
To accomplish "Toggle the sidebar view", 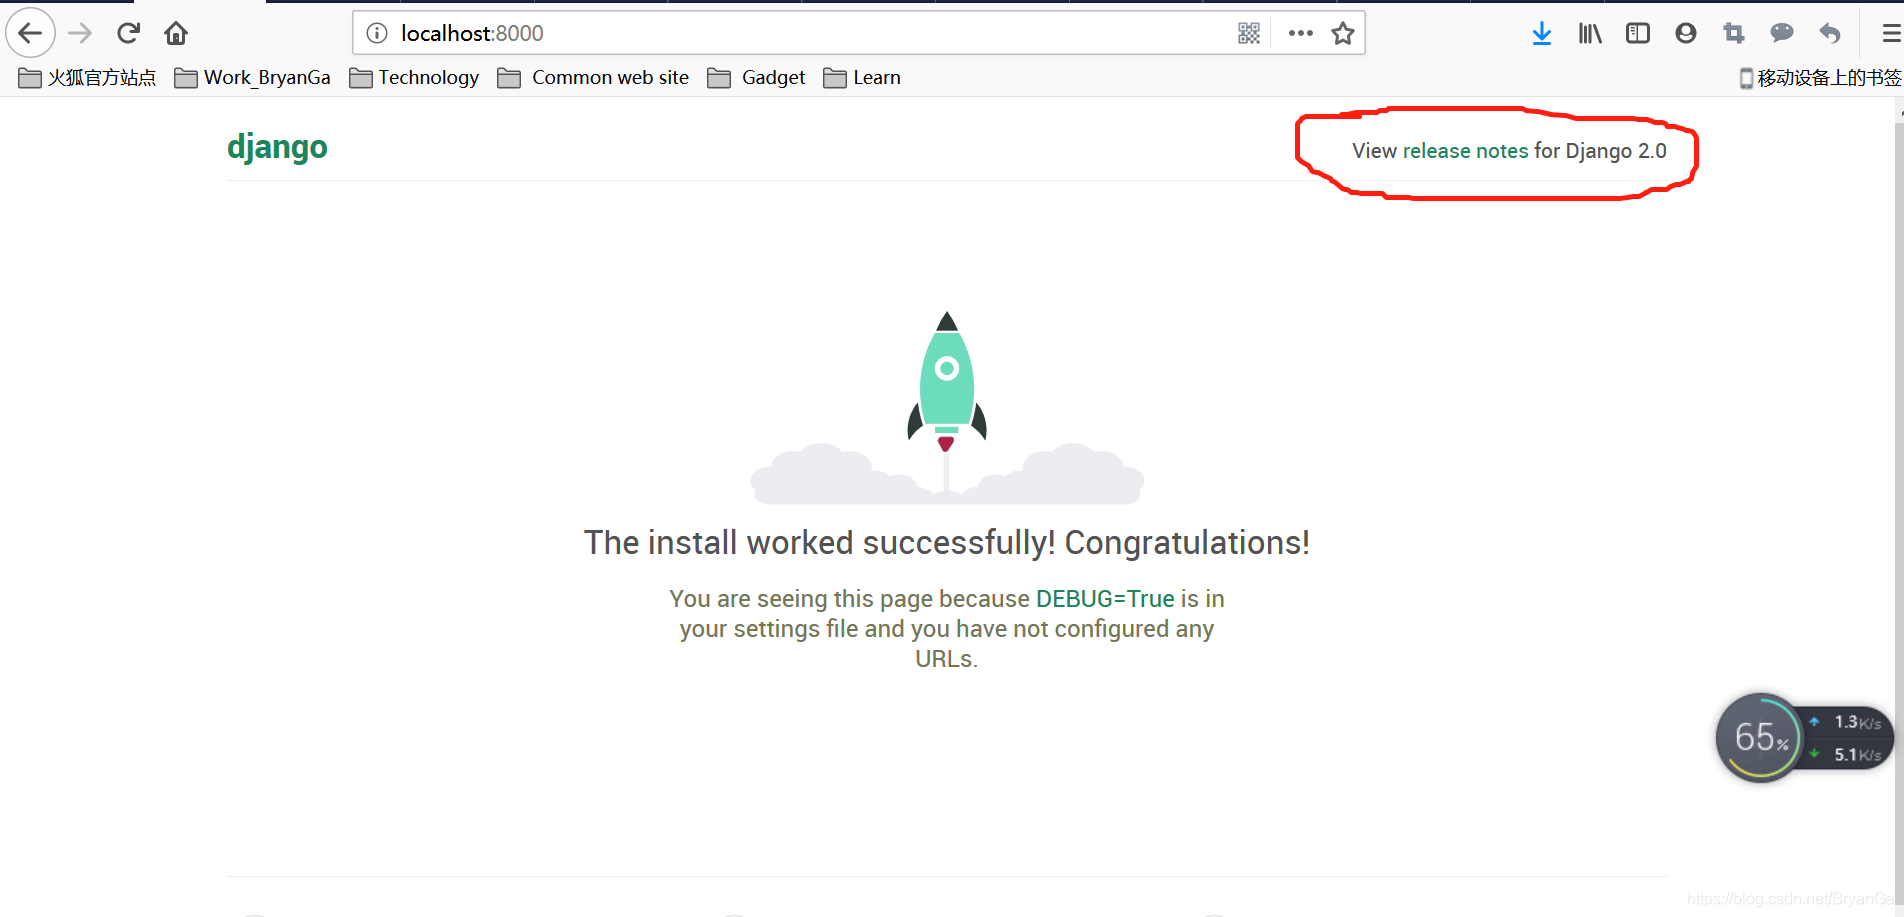I will 1638,33.
